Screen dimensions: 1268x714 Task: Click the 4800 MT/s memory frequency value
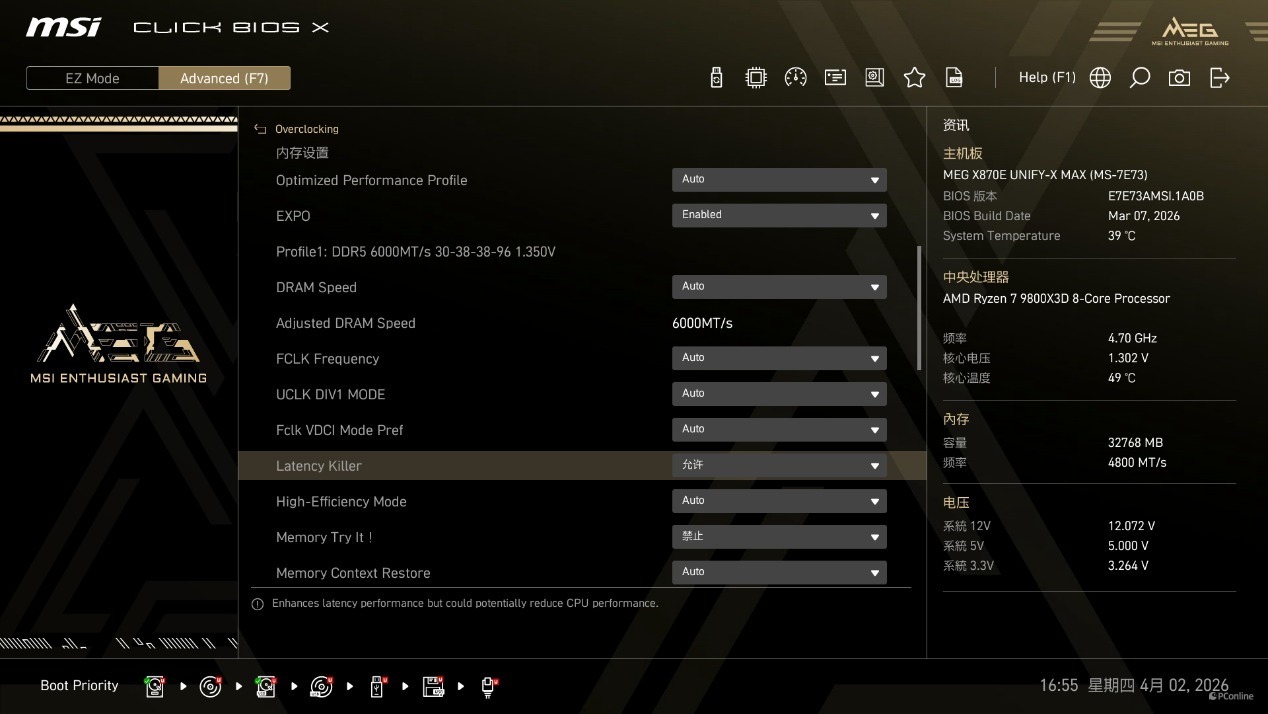[1137, 463]
